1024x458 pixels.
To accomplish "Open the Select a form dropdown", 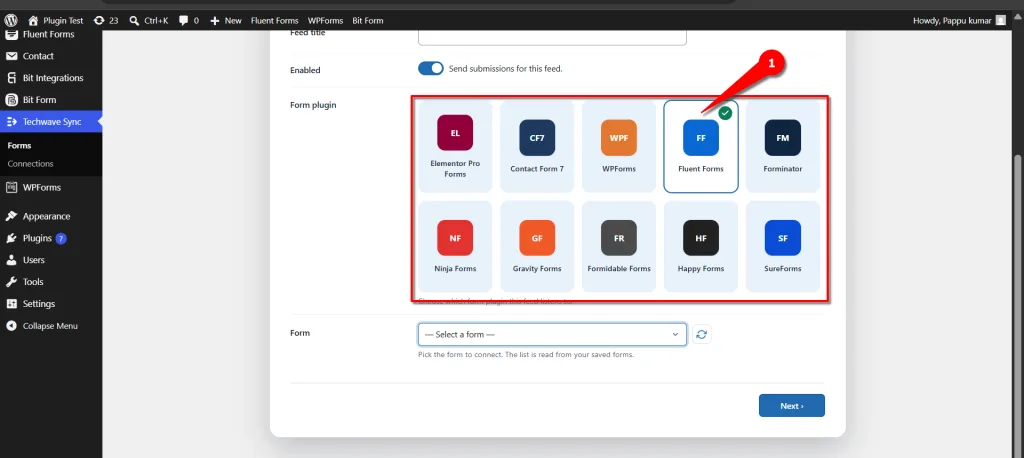I will tap(552, 335).
